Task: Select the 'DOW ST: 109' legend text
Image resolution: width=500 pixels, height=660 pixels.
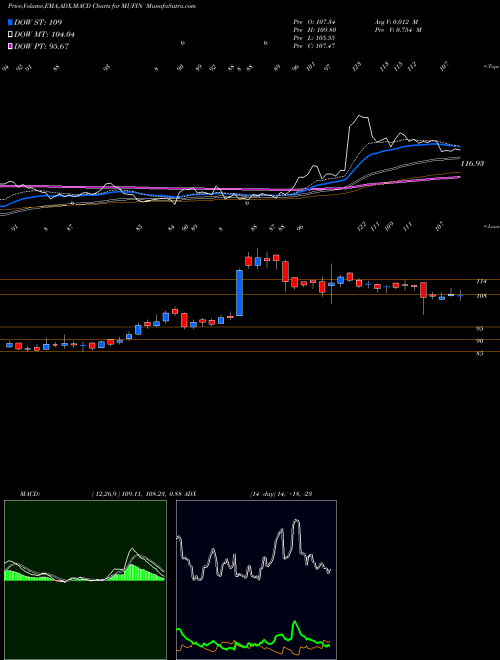Action: coord(38,22)
